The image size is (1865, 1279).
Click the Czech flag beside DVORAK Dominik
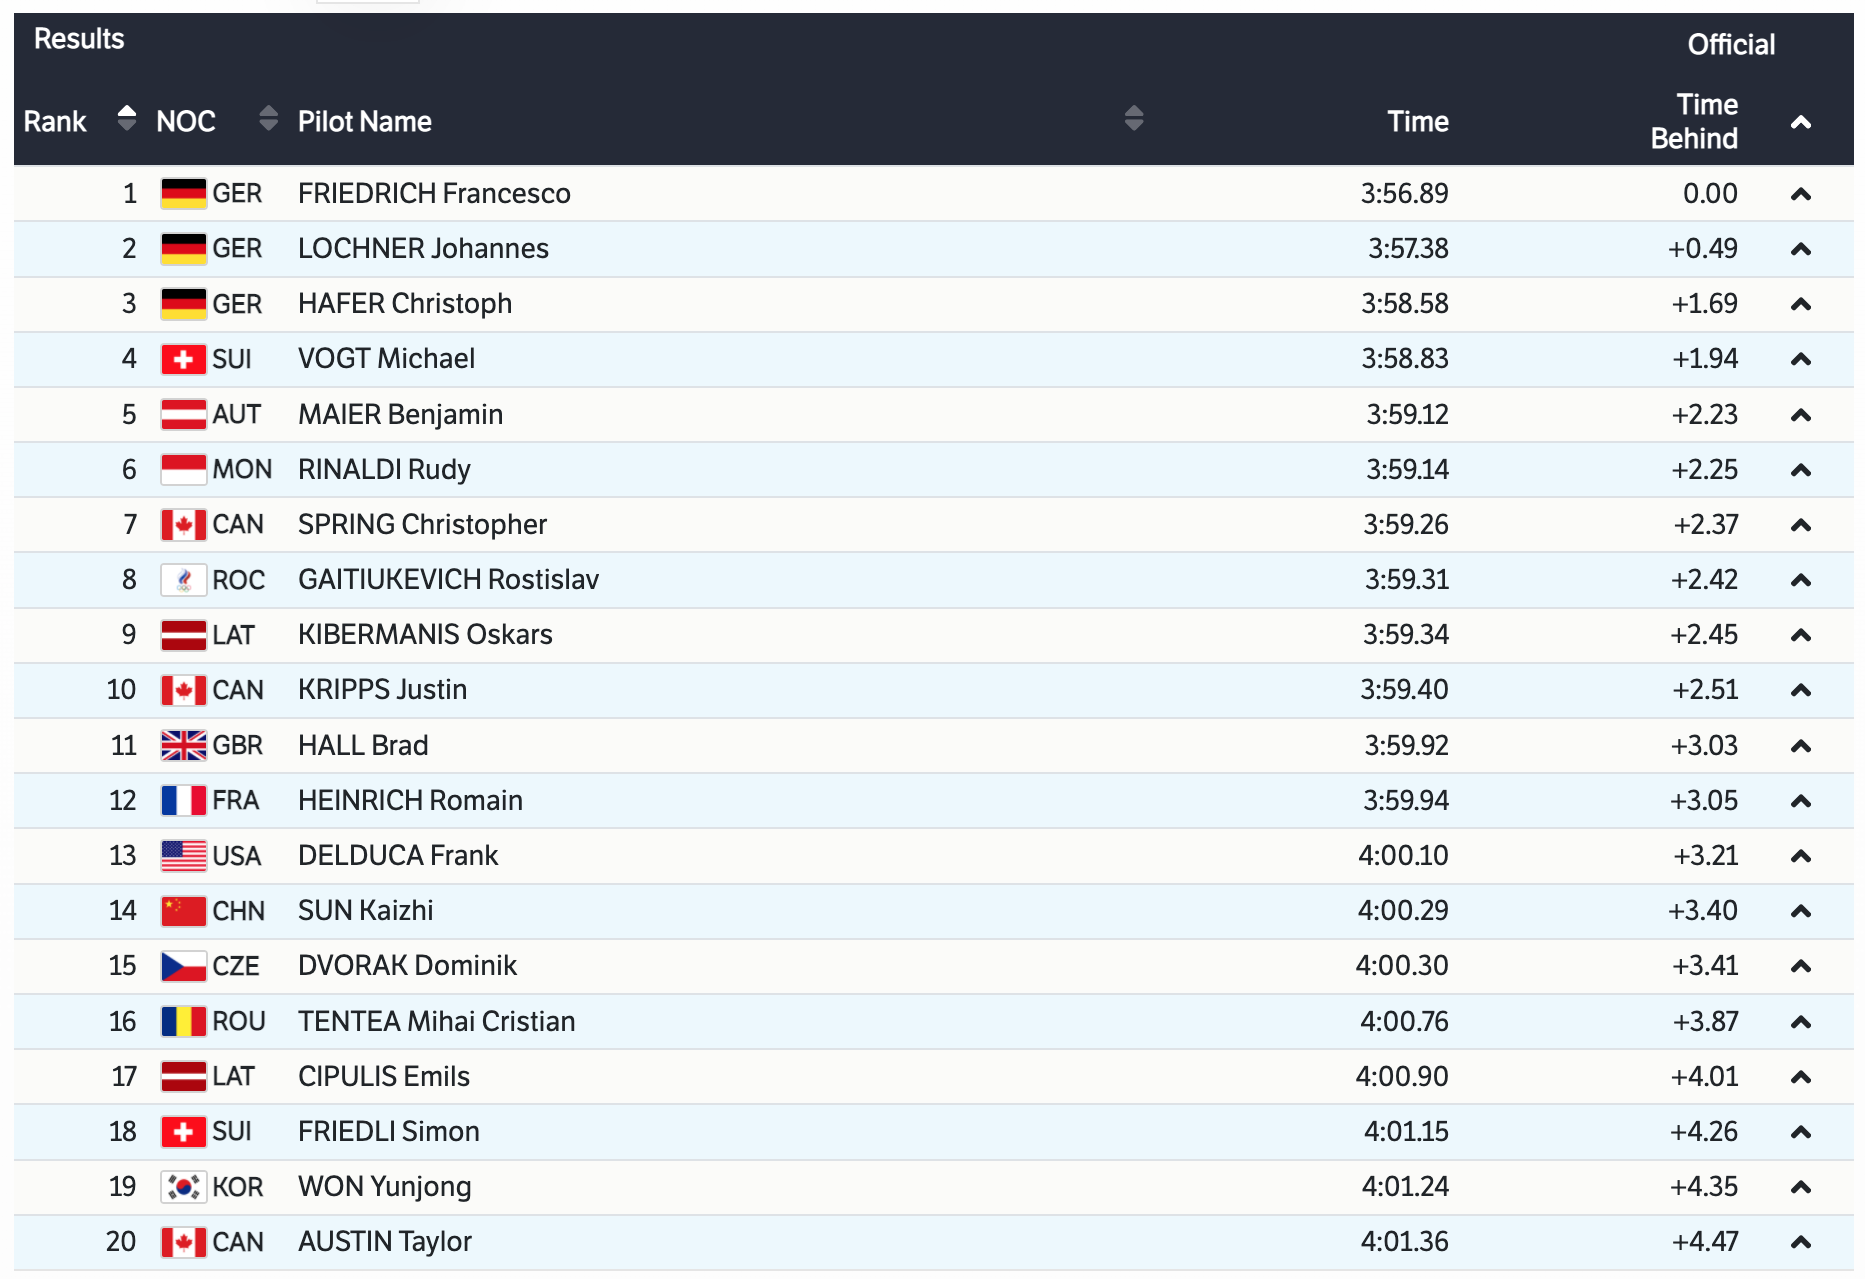[184, 966]
